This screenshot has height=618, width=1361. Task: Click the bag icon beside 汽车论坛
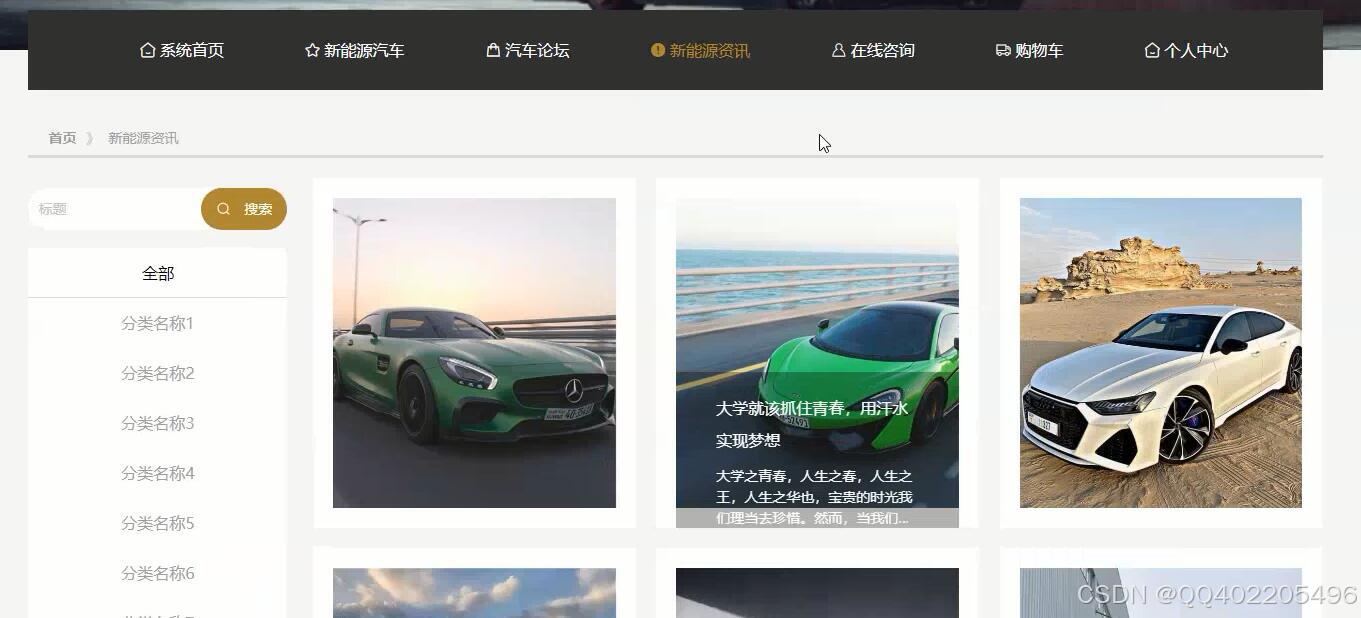click(493, 50)
